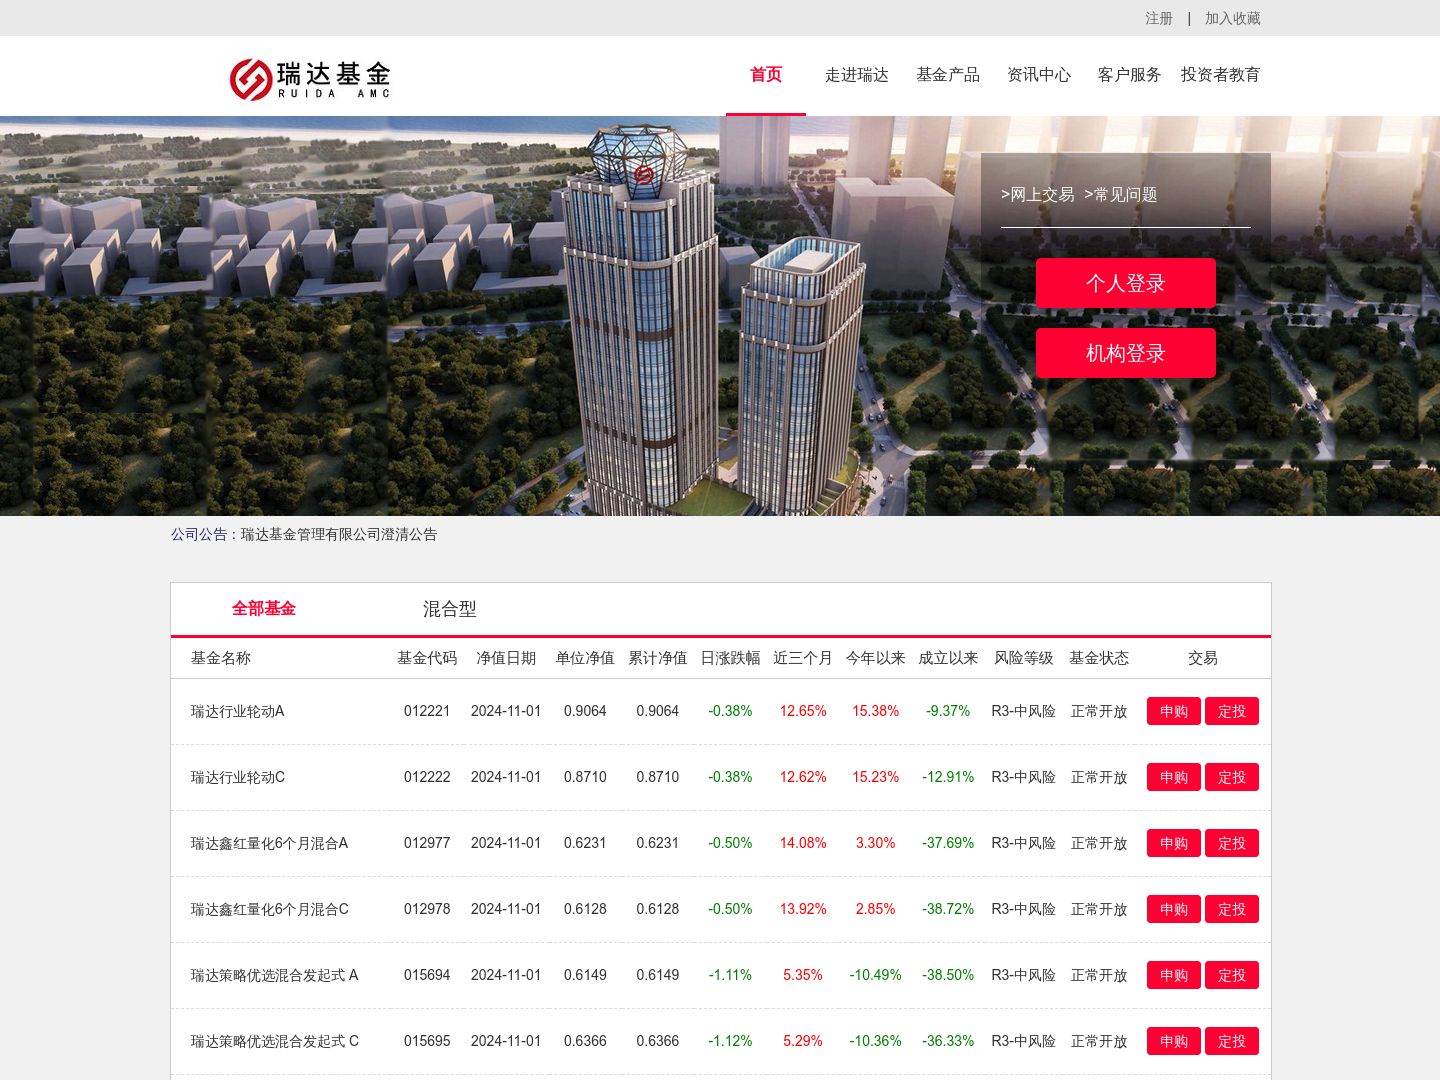Open fund 瑞达鑫红量化6个月混合A
Viewport: 1440px width, 1080px height.
tap(270, 843)
